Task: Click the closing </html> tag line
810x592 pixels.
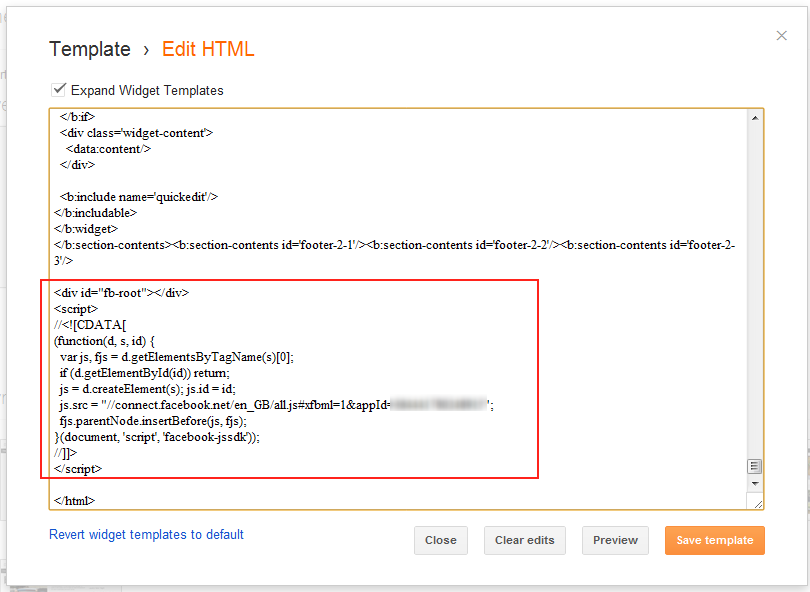Action: pyautogui.click(x=74, y=501)
